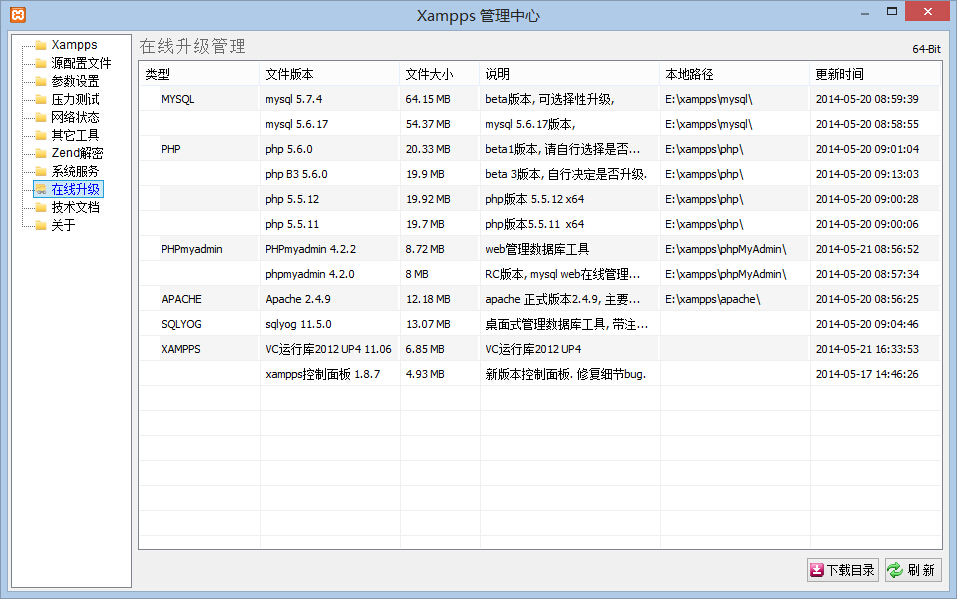The image size is (957, 599).
Task: Click the folder icon next to Zend解密
Action: coord(41,153)
